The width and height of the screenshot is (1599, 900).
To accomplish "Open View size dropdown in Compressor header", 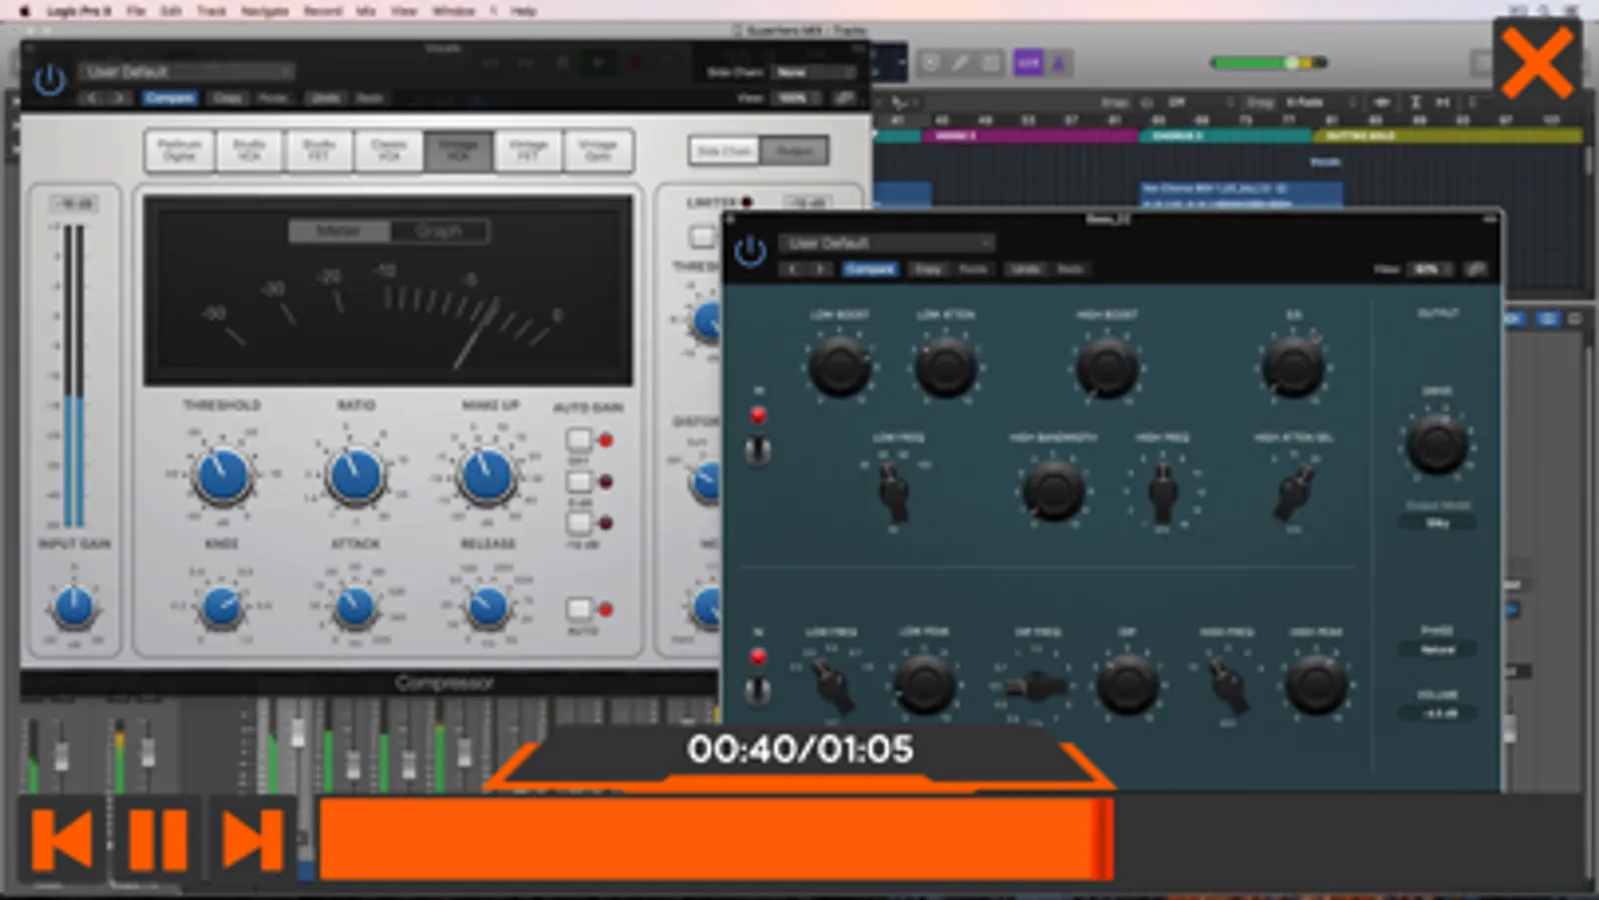I will point(798,98).
